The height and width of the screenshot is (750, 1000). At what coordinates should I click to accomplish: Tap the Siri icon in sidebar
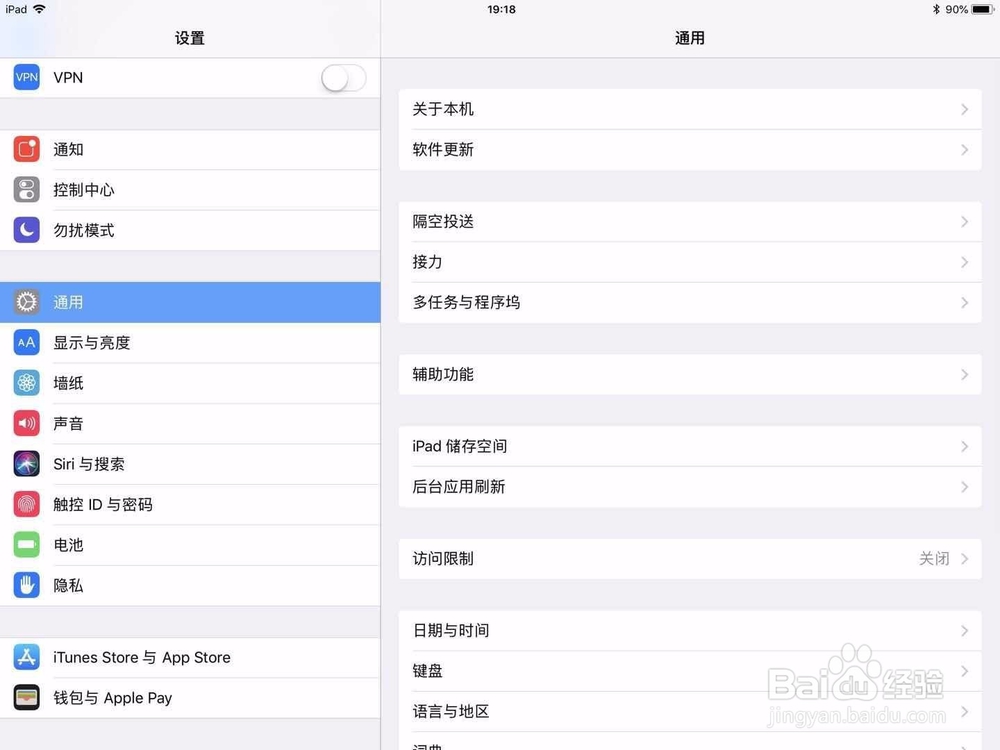[x=26, y=464]
